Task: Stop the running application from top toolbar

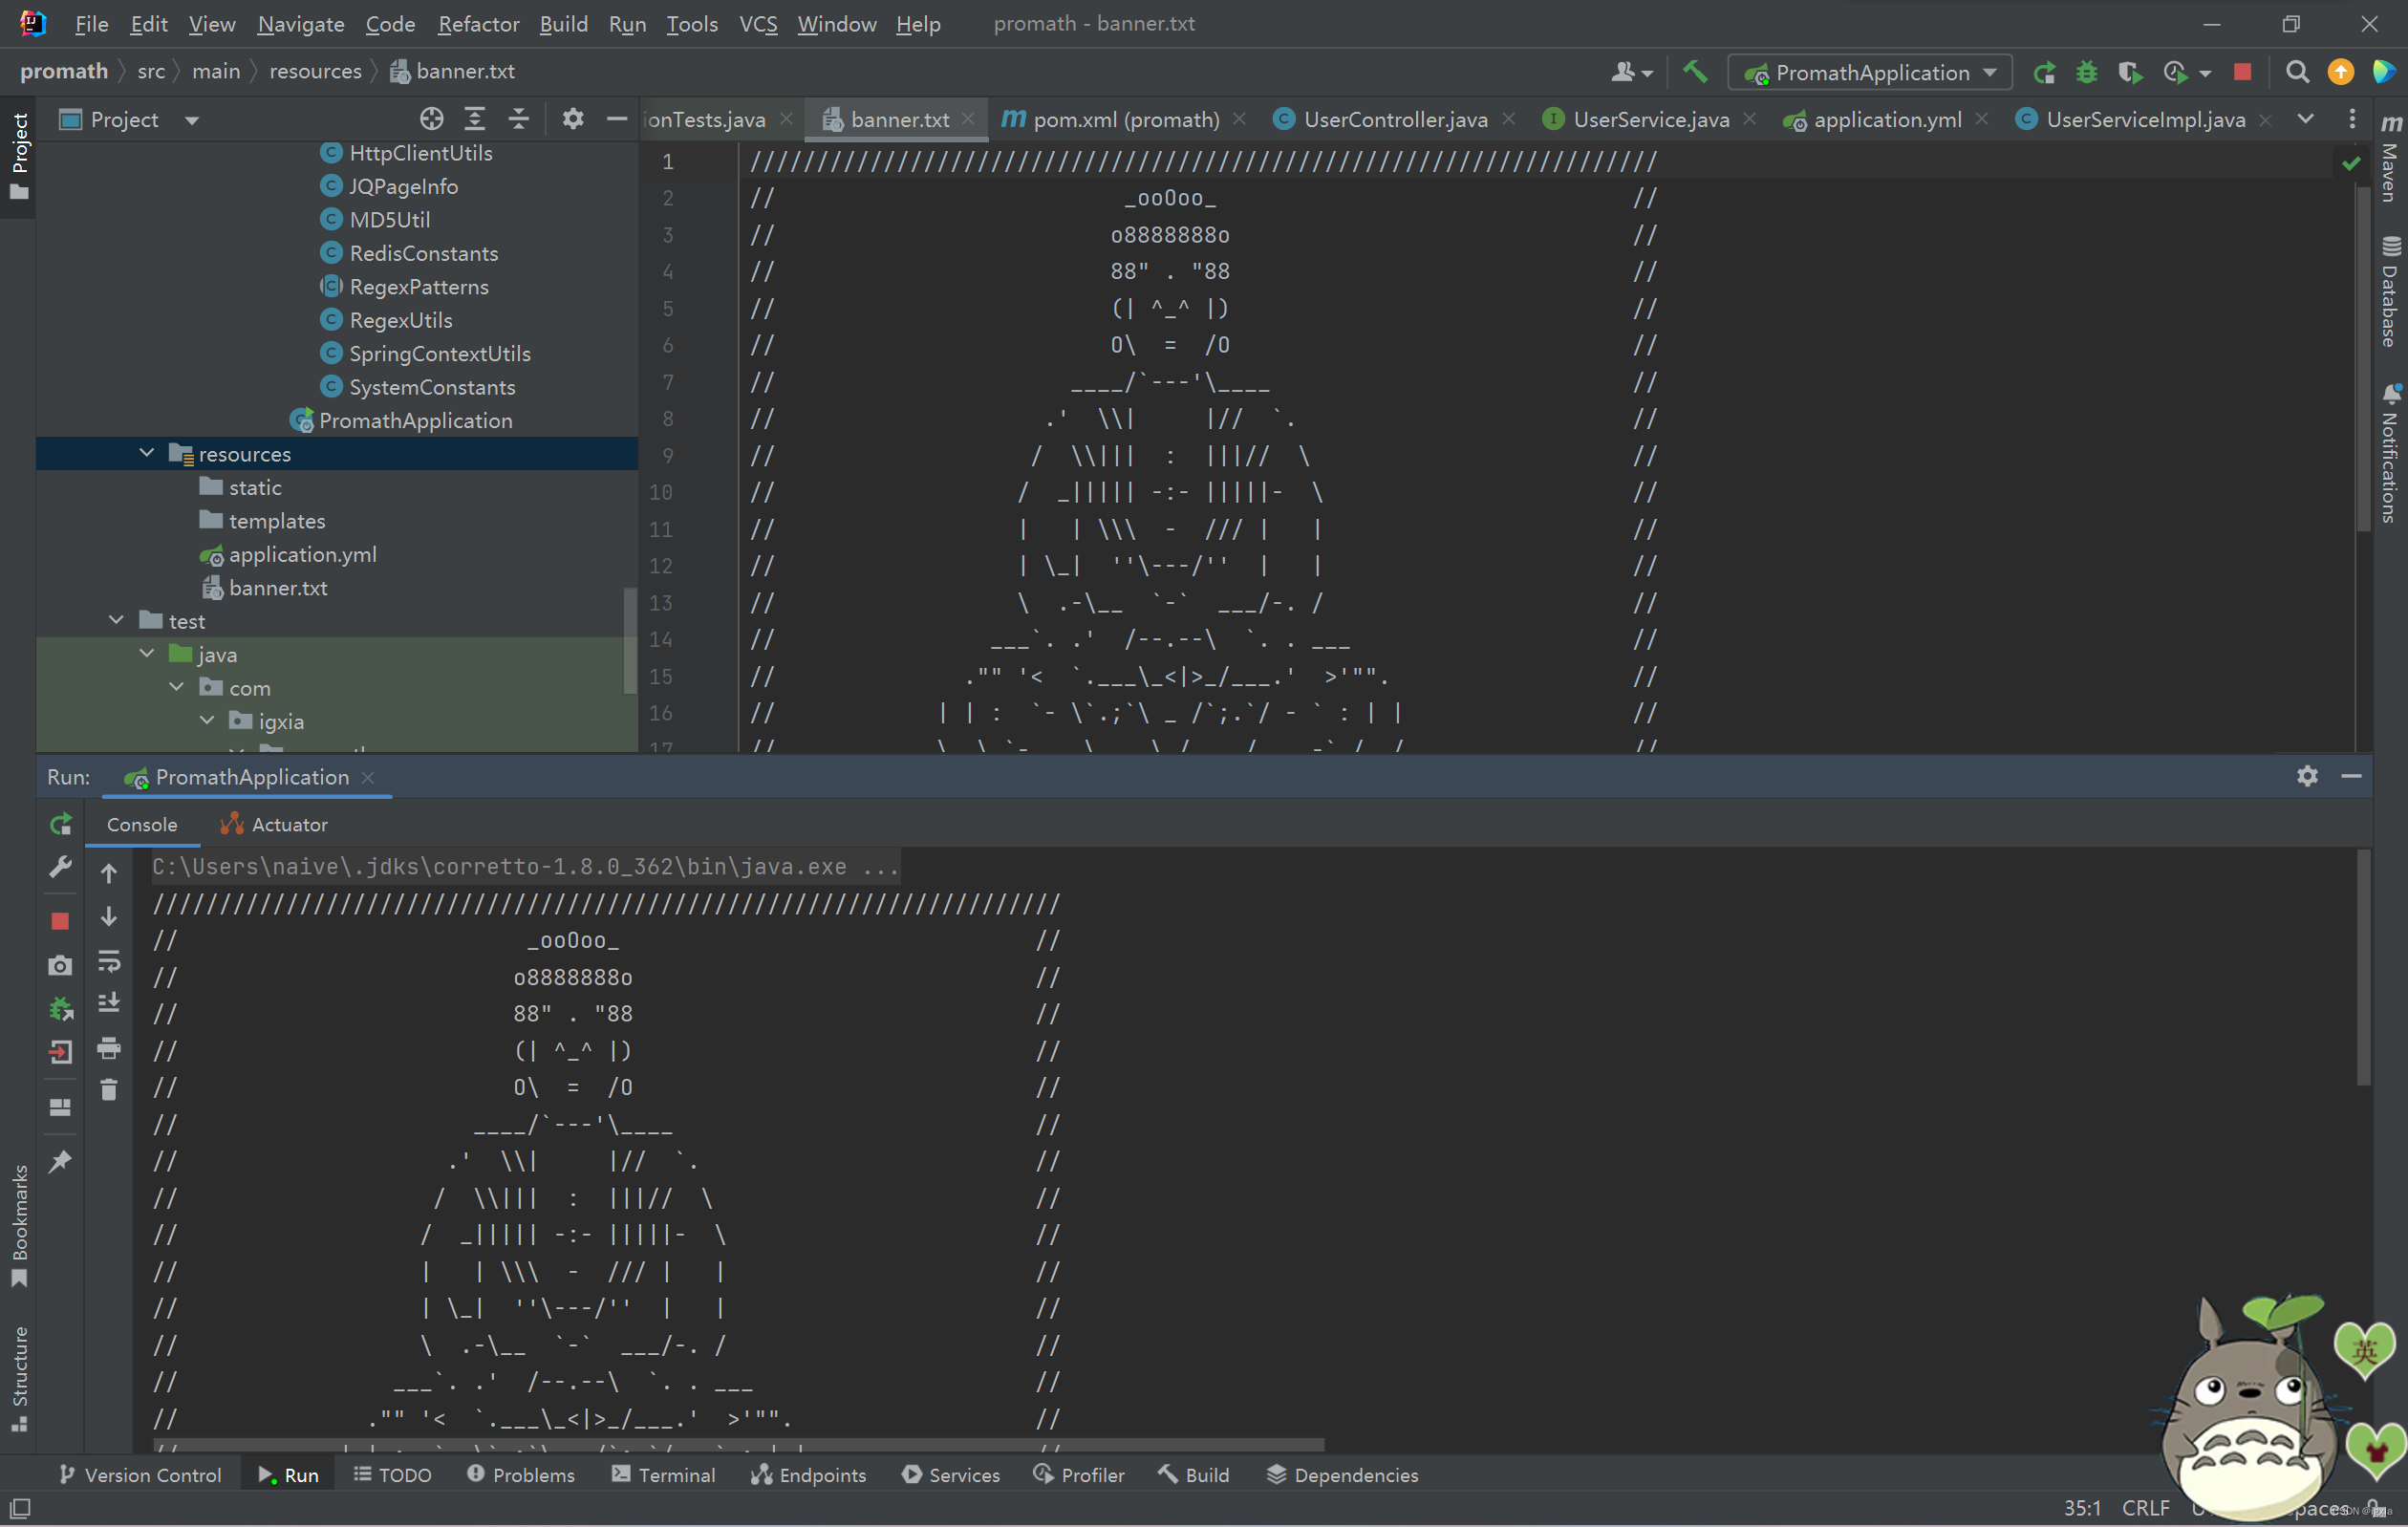Action: click(2242, 72)
